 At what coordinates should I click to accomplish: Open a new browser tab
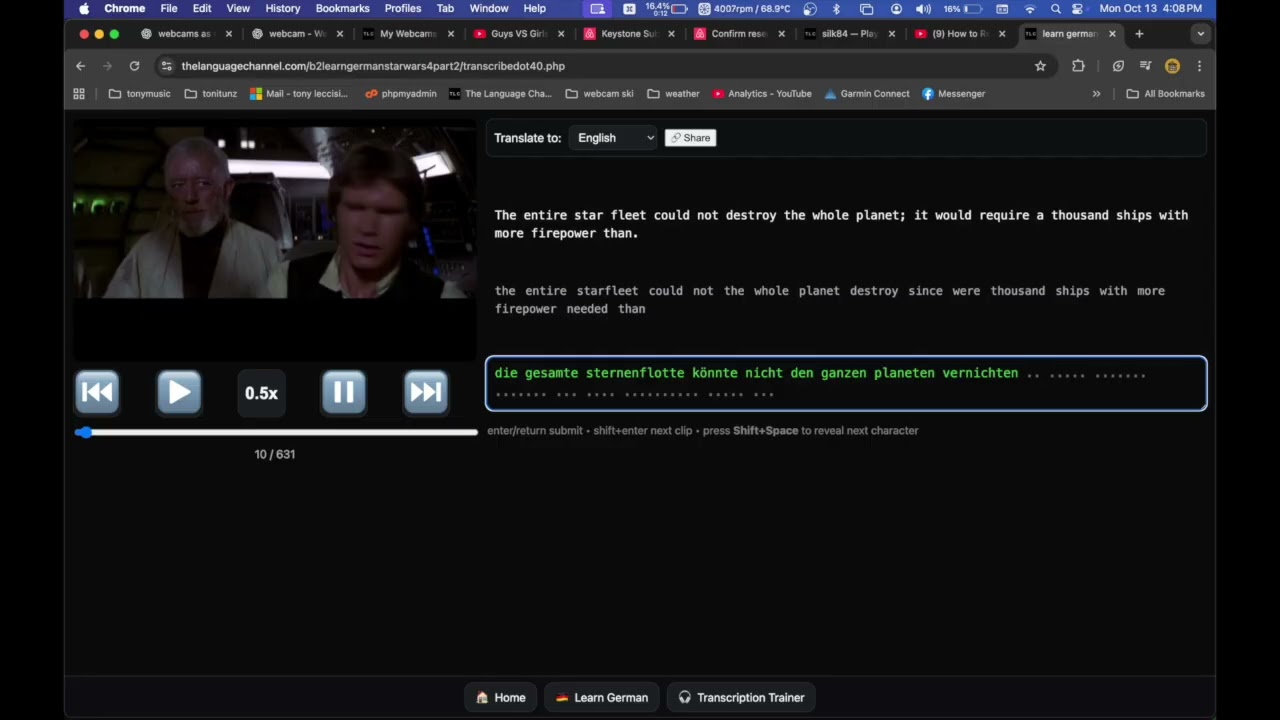click(x=1139, y=34)
